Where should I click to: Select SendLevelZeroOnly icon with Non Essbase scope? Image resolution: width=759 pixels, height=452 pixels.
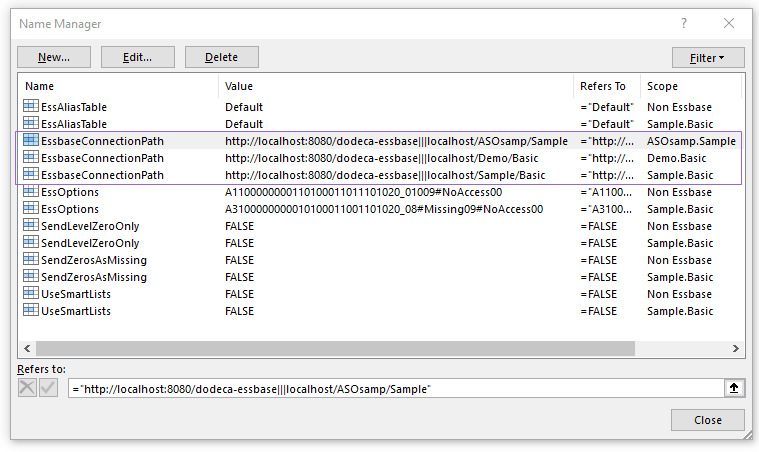[30, 225]
